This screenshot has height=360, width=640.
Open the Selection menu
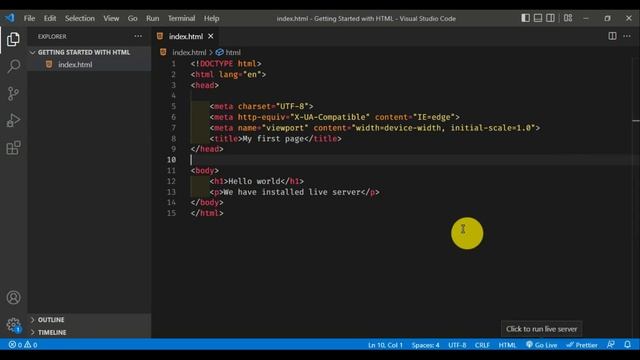tap(80, 18)
